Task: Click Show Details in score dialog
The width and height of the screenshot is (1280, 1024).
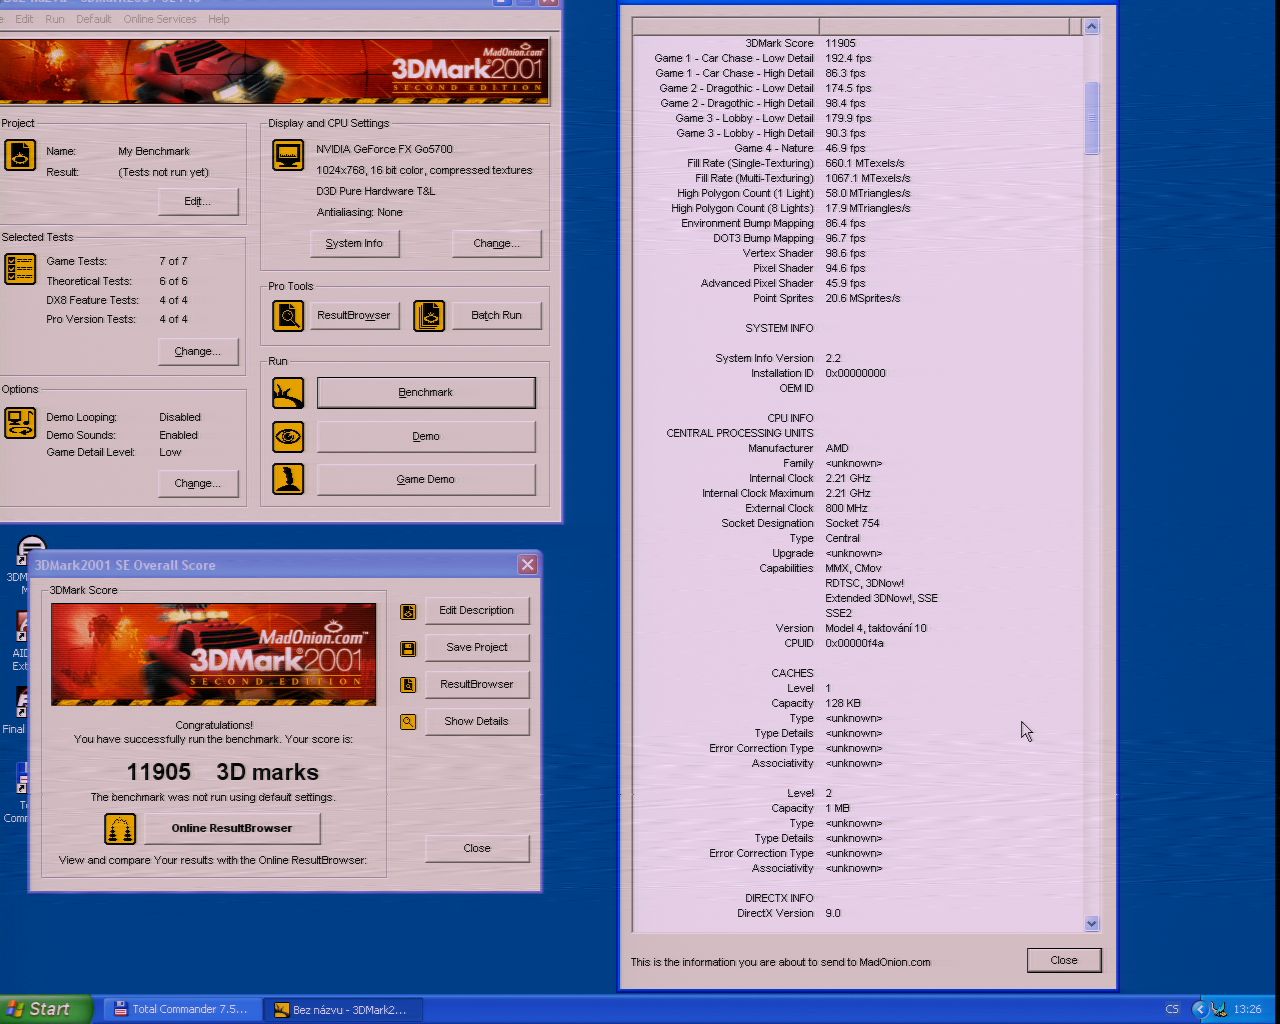Action: coord(477,721)
